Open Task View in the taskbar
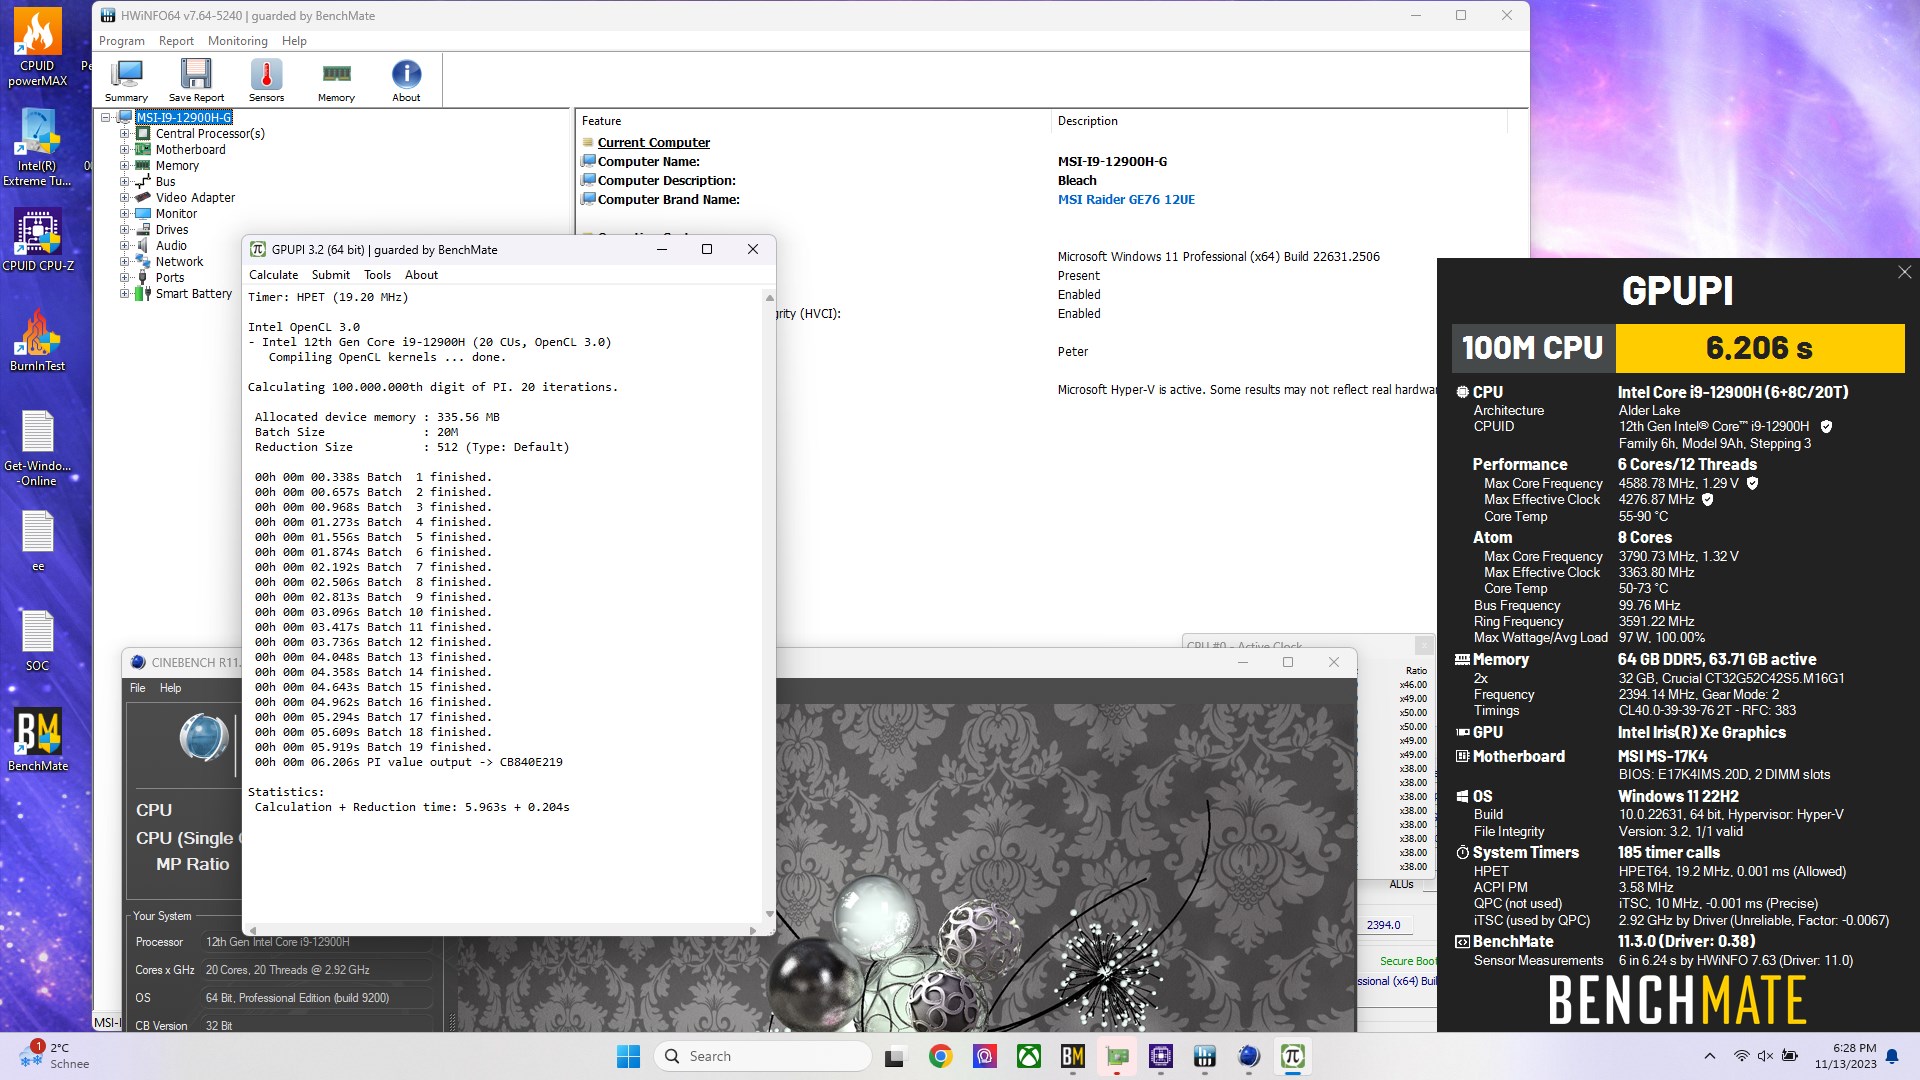Image resolution: width=1920 pixels, height=1080 pixels. 895,1056
